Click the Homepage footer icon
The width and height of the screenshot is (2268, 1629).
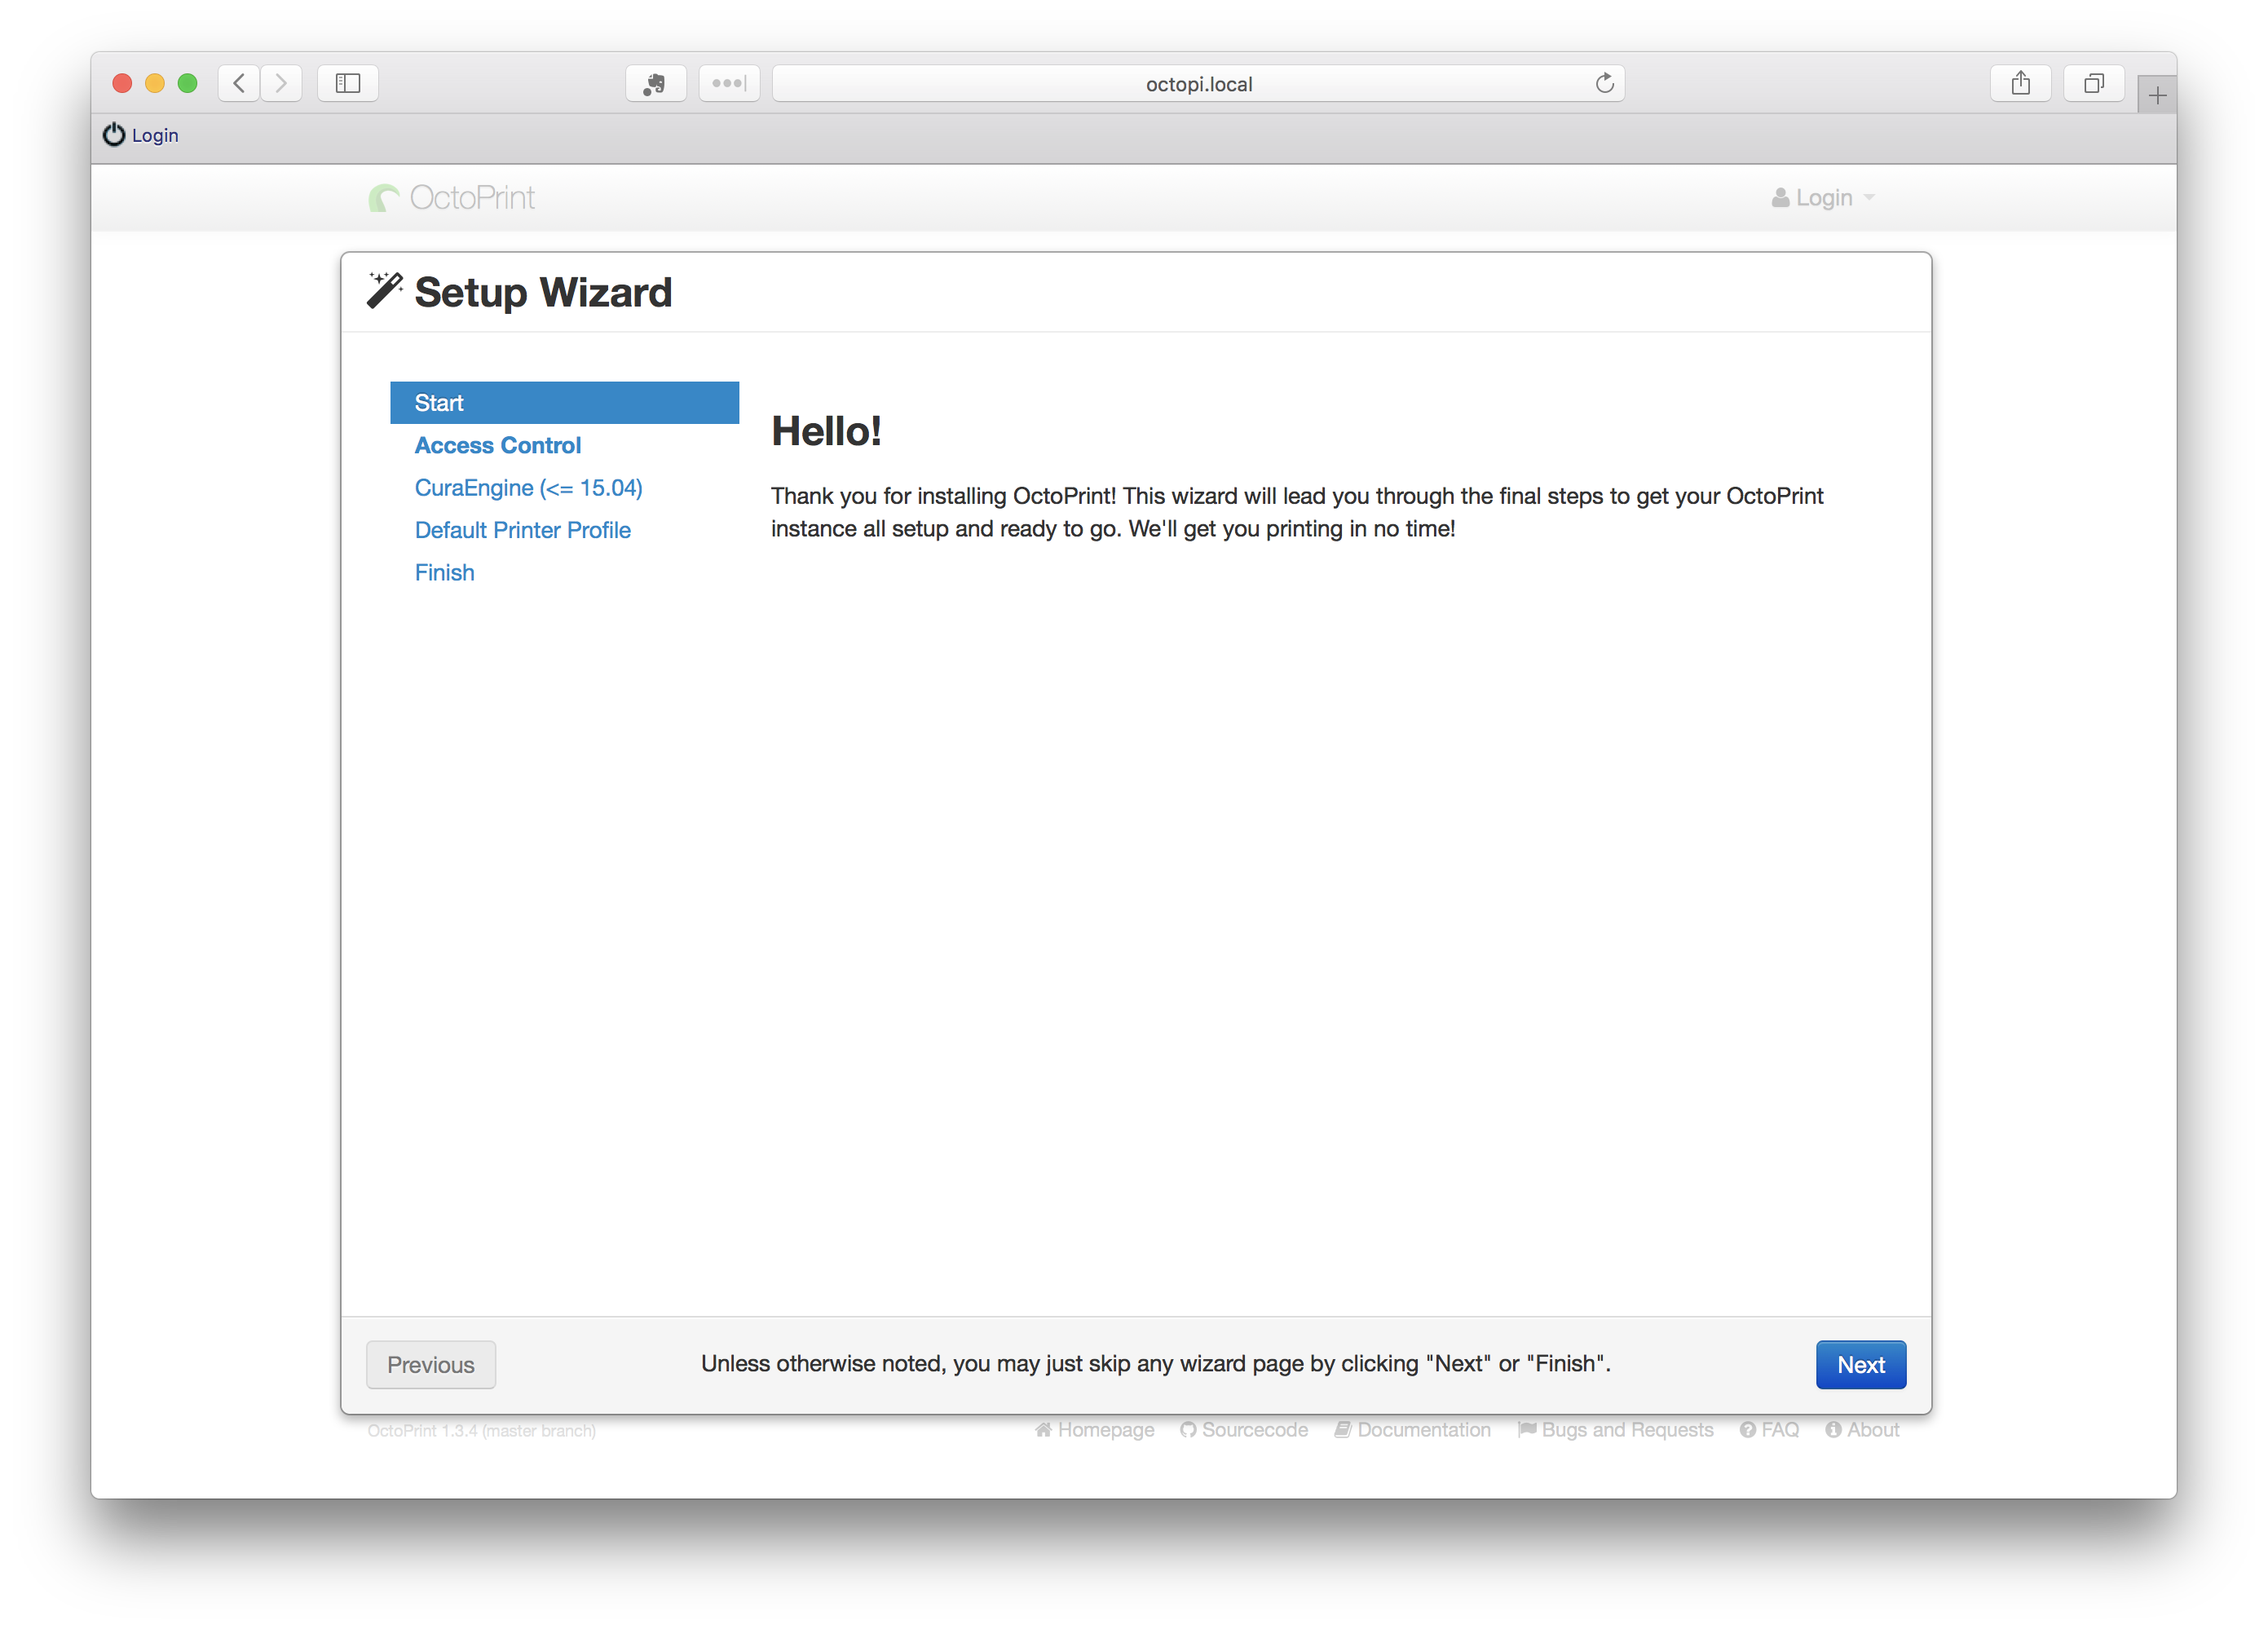[1044, 1430]
